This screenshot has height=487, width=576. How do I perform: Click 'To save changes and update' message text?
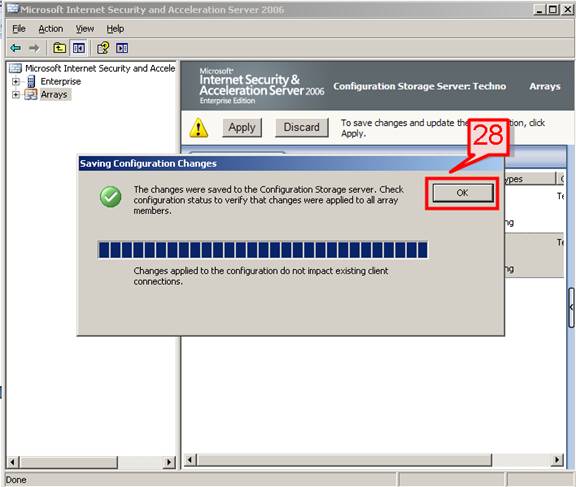tap(443, 128)
